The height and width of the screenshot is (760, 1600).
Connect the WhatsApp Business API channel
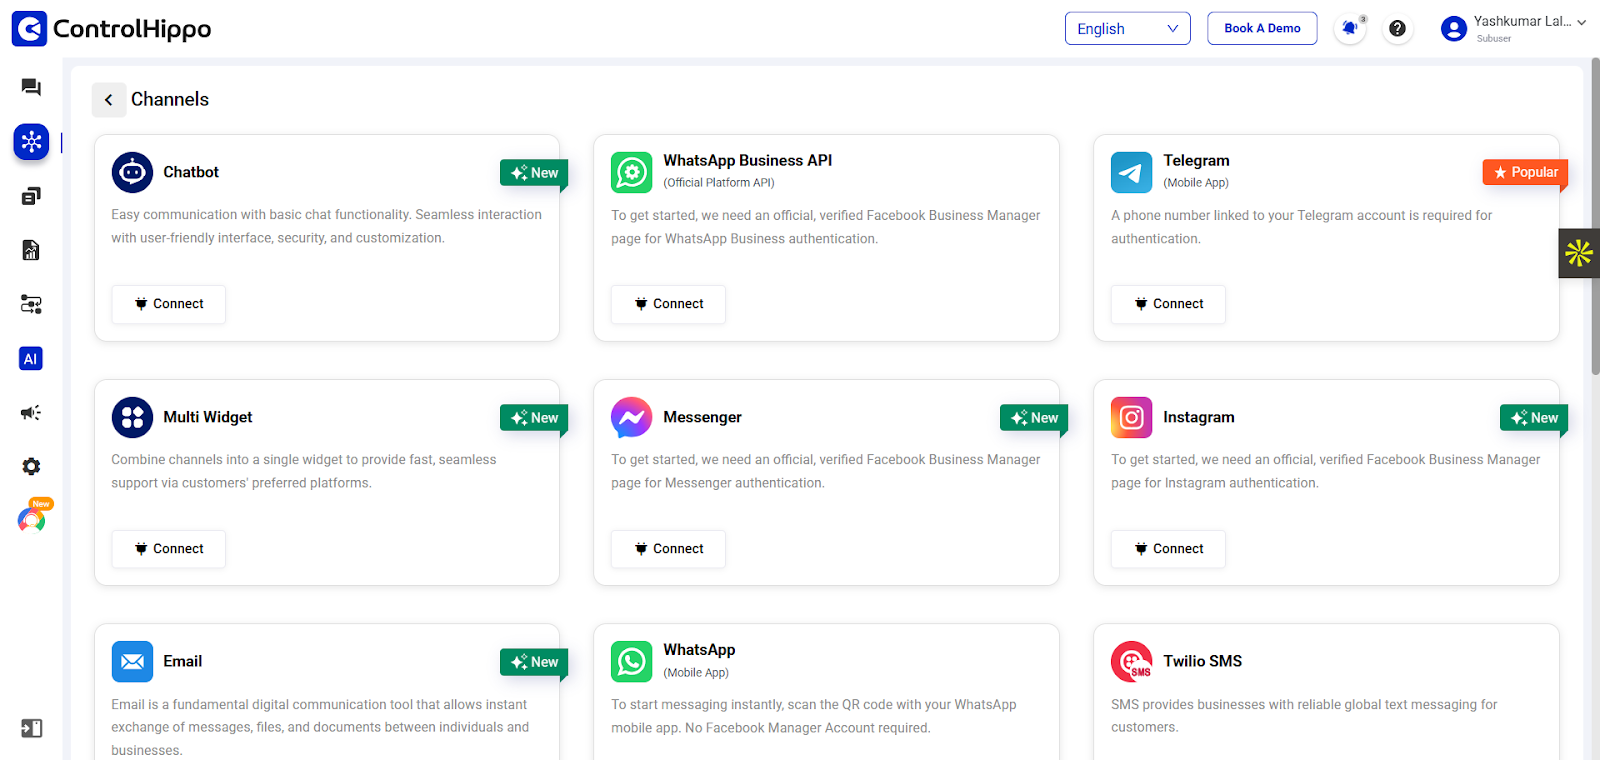pyautogui.click(x=669, y=304)
